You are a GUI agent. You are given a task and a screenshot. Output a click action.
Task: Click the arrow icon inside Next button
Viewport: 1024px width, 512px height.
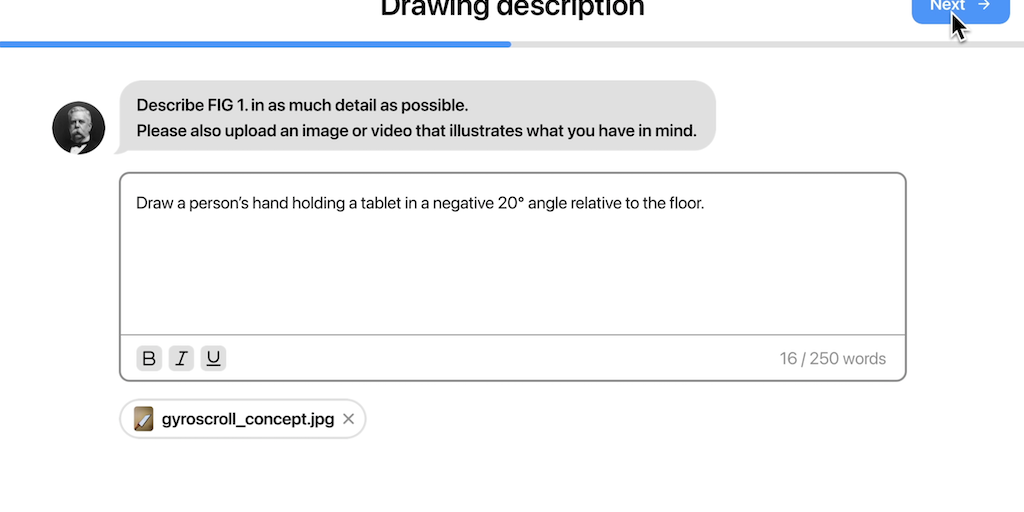click(x=984, y=6)
